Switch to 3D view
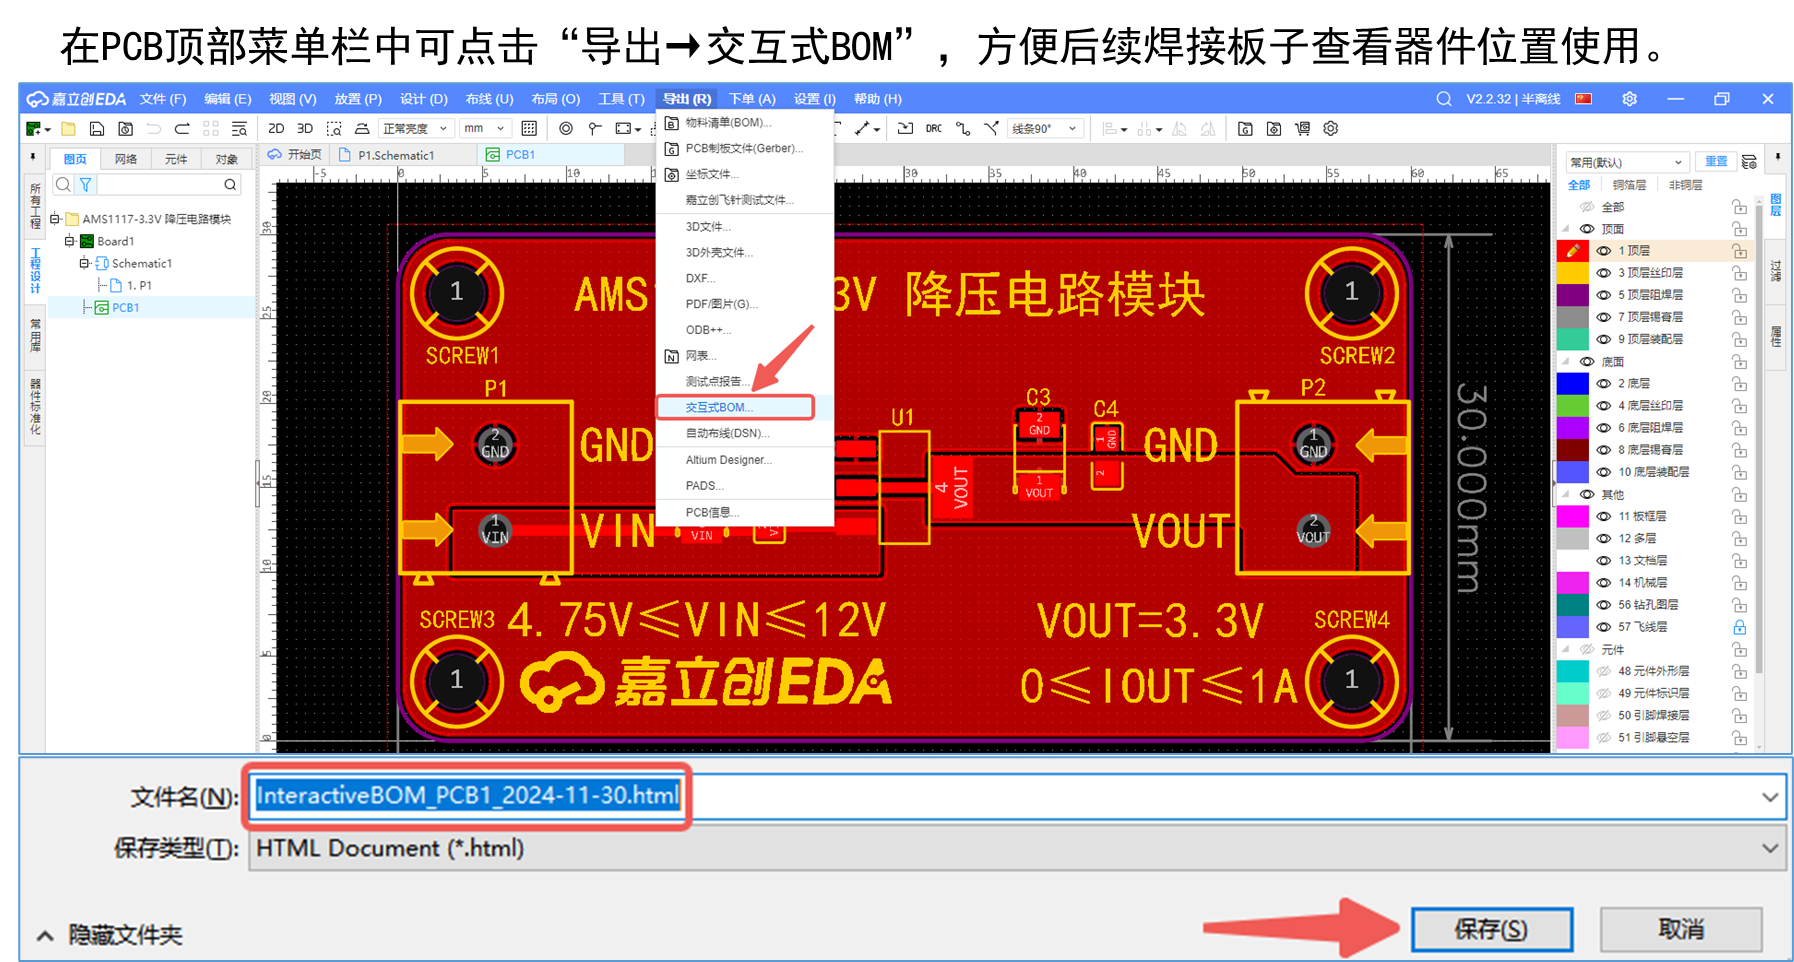 point(305,129)
